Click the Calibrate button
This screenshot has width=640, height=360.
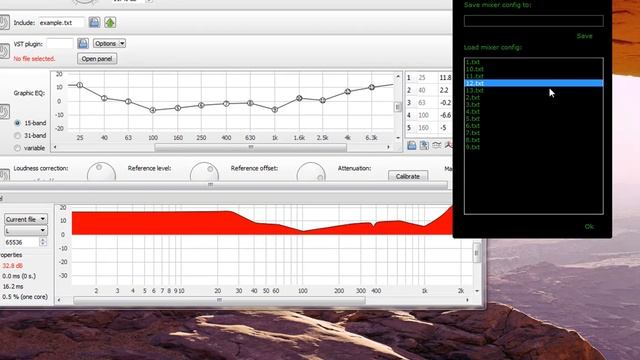[x=408, y=176]
